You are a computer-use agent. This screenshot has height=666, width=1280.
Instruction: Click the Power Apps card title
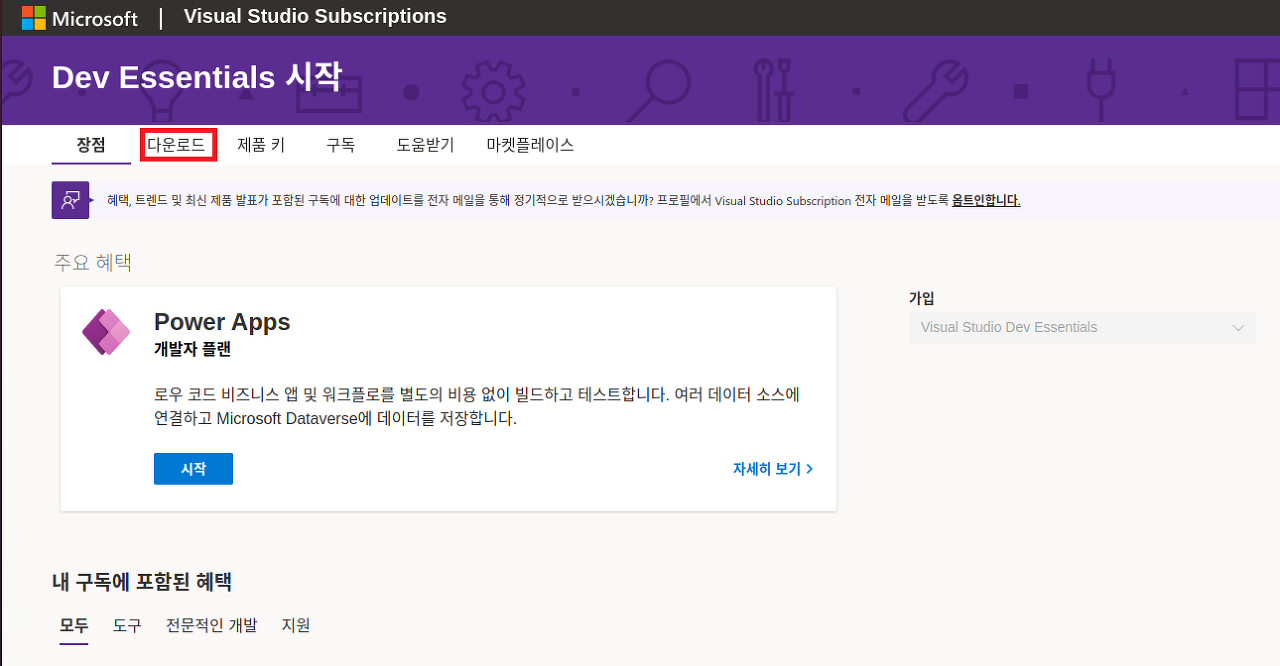(222, 322)
